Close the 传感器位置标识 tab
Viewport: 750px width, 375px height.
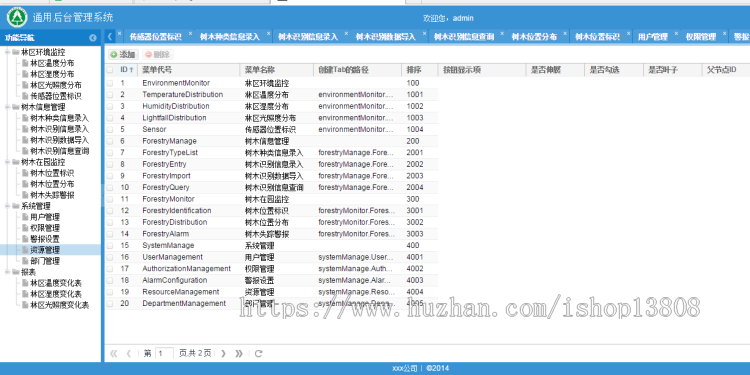[x=190, y=34]
